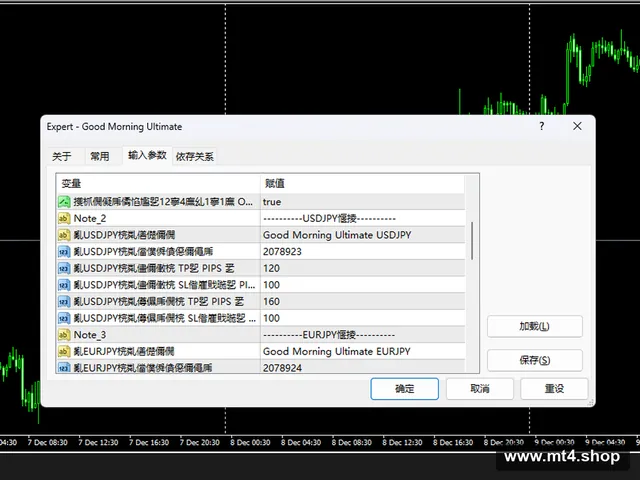
Task: Select the ----------USDJPY value cell
Action: [362, 218]
